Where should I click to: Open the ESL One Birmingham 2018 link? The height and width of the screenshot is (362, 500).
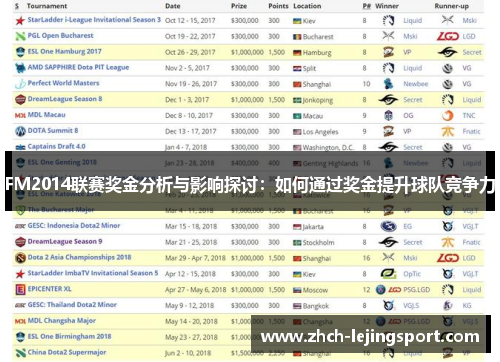(x=69, y=336)
